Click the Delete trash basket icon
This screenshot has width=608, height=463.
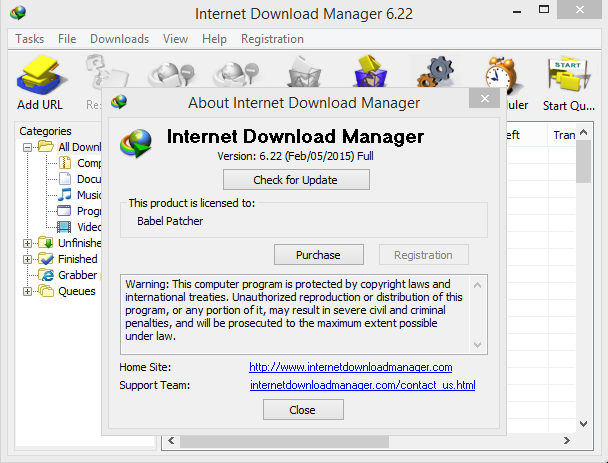pos(305,72)
